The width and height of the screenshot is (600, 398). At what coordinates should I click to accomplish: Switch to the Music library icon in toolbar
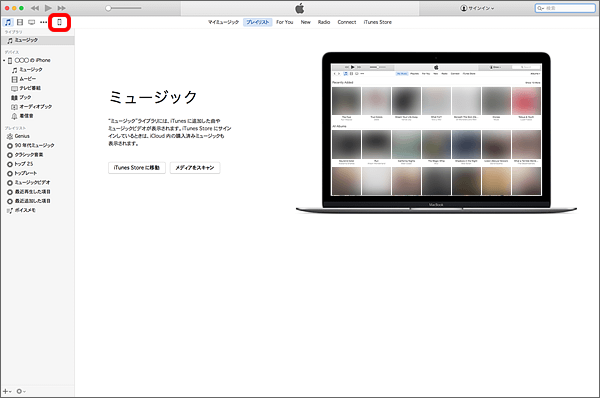tap(8, 22)
